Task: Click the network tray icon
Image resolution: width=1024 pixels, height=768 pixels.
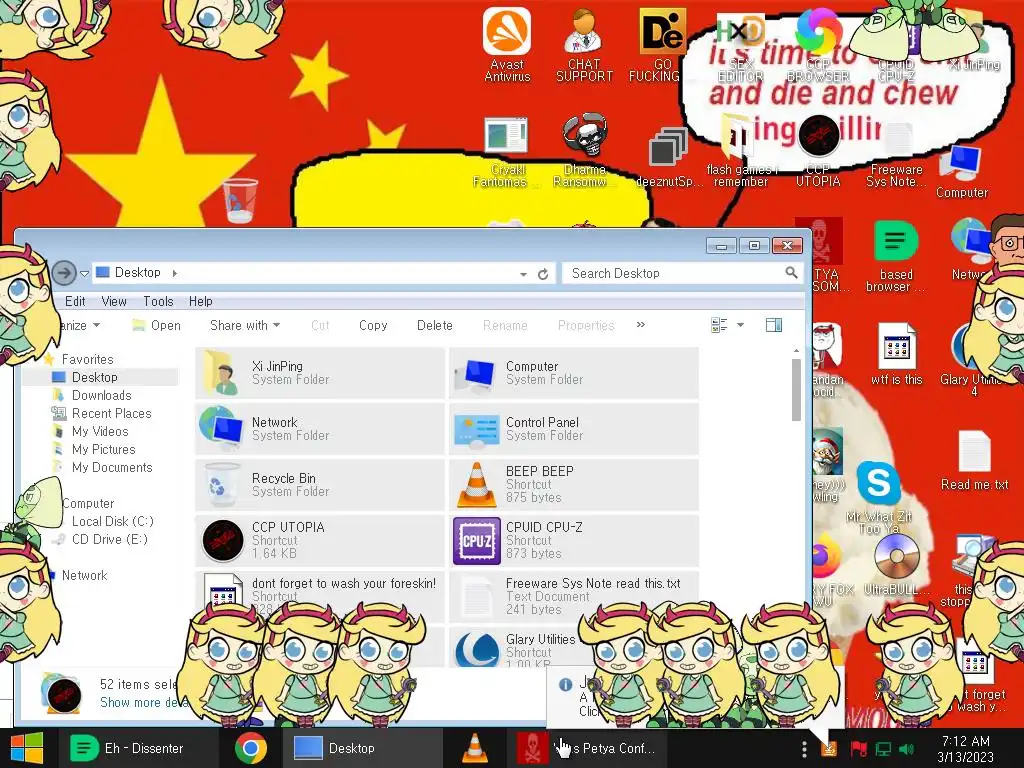Action: [883, 748]
